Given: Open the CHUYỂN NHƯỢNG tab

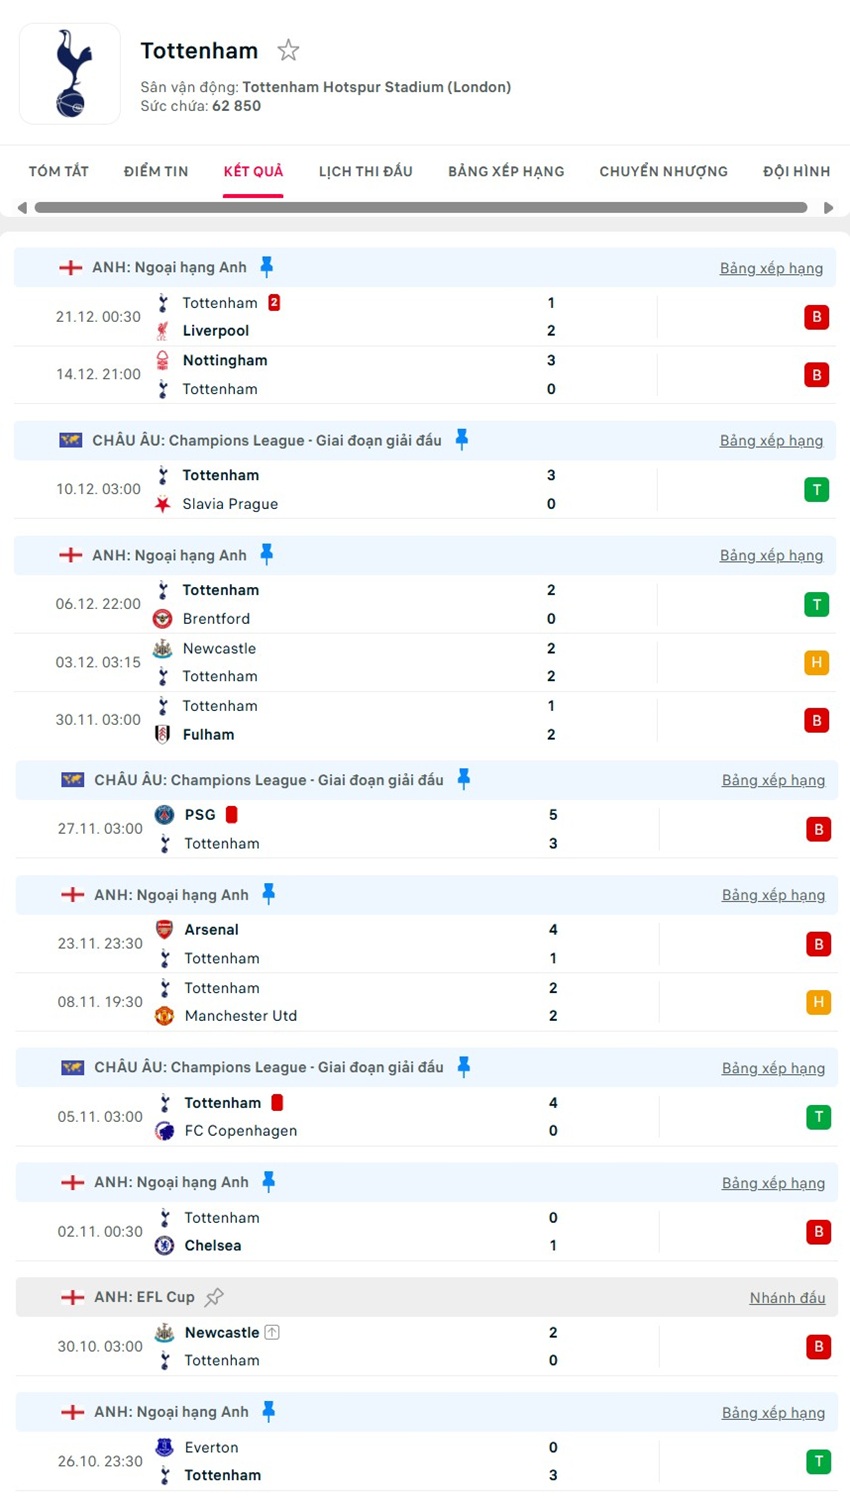Looking at the screenshot, I should pos(663,171).
